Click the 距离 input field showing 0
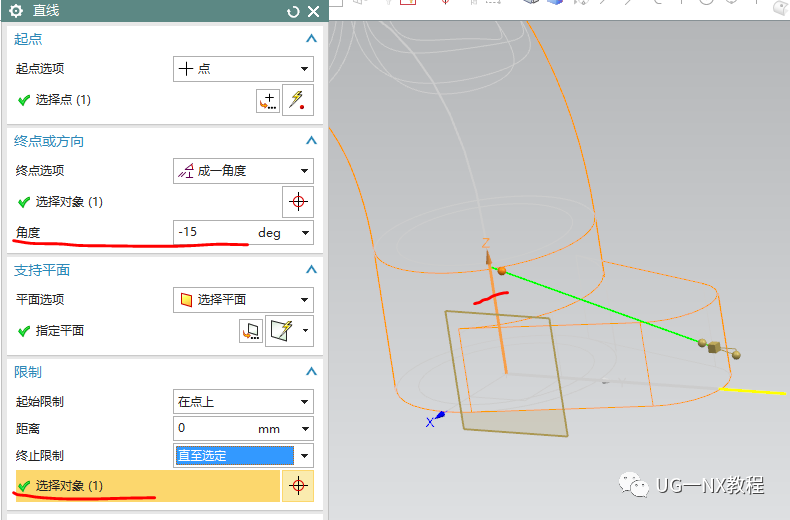790x520 pixels. point(214,429)
